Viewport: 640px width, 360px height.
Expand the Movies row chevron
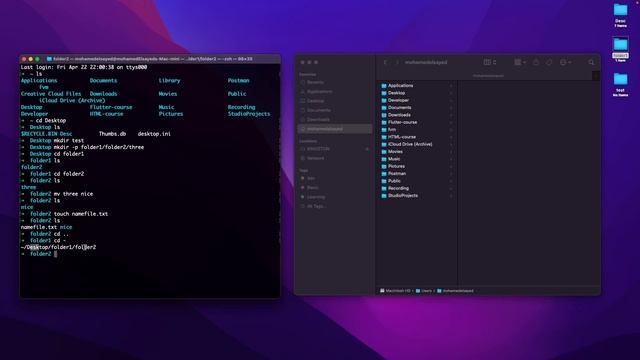coord(451,152)
